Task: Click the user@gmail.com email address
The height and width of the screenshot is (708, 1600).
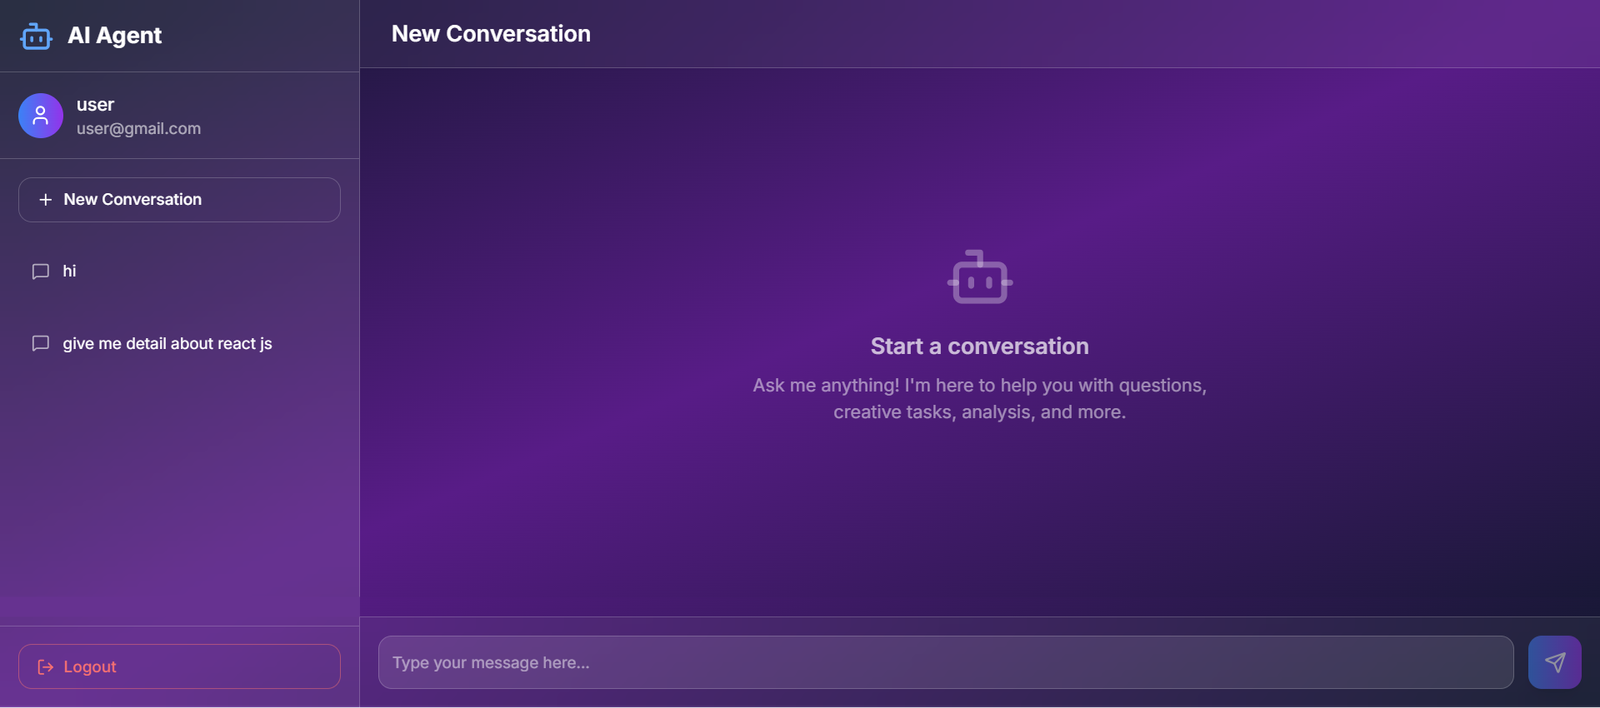Action: point(139,129)
